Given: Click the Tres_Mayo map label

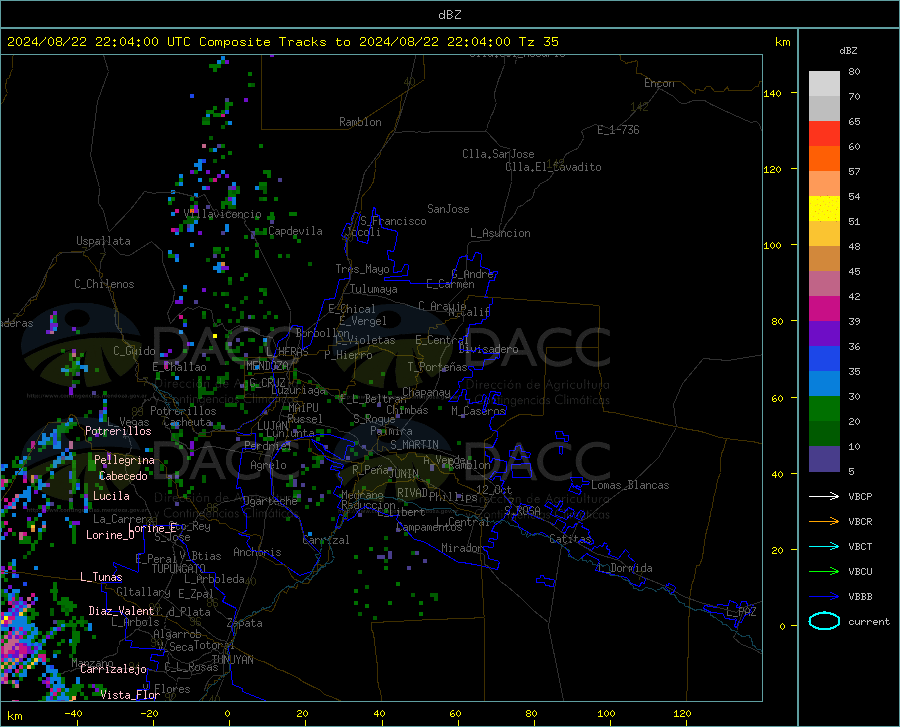Looking at the screenshot, I should pos(362,269).
